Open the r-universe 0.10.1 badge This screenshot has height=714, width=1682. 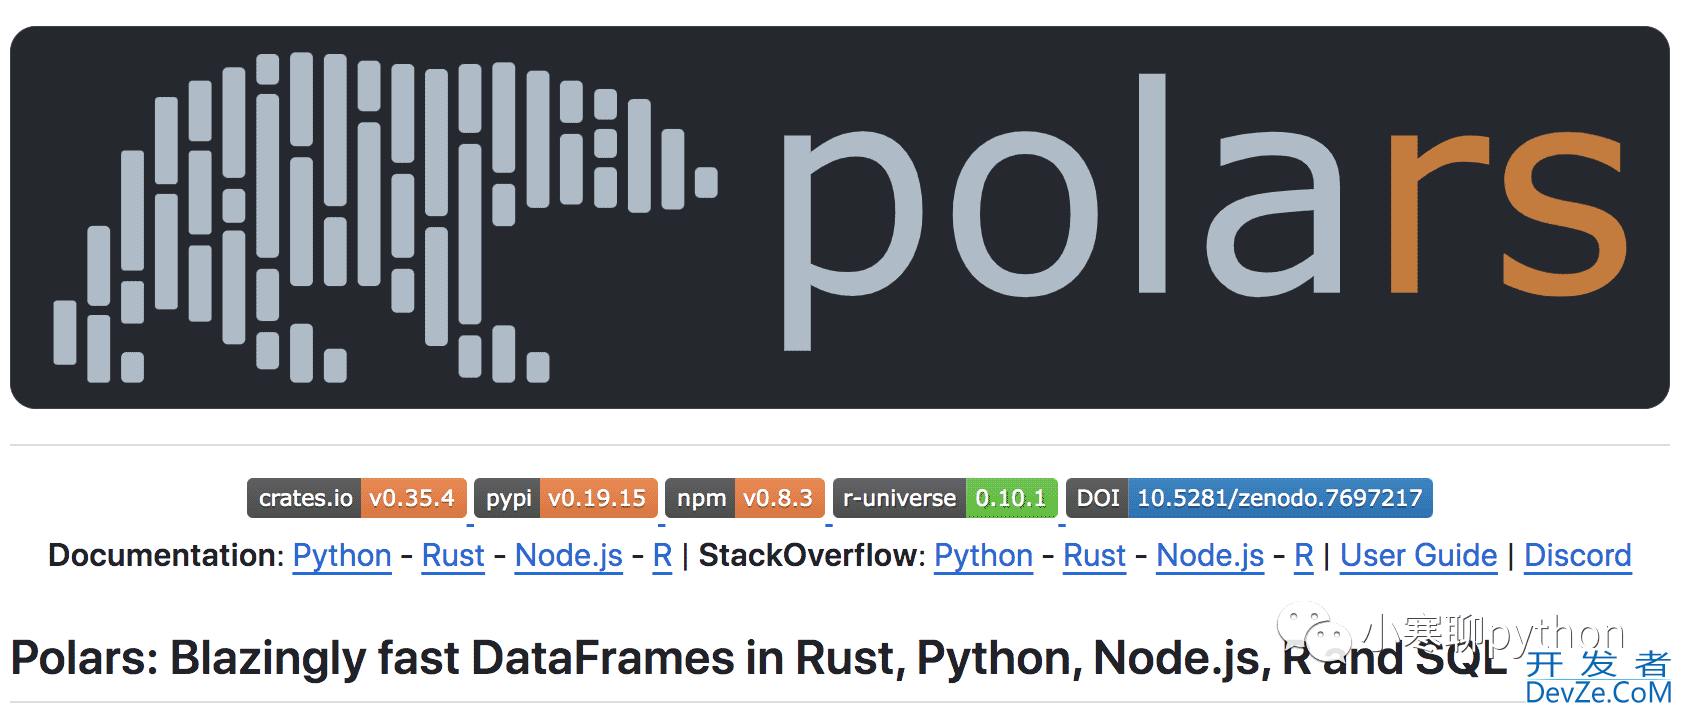(x=945, y=498)
